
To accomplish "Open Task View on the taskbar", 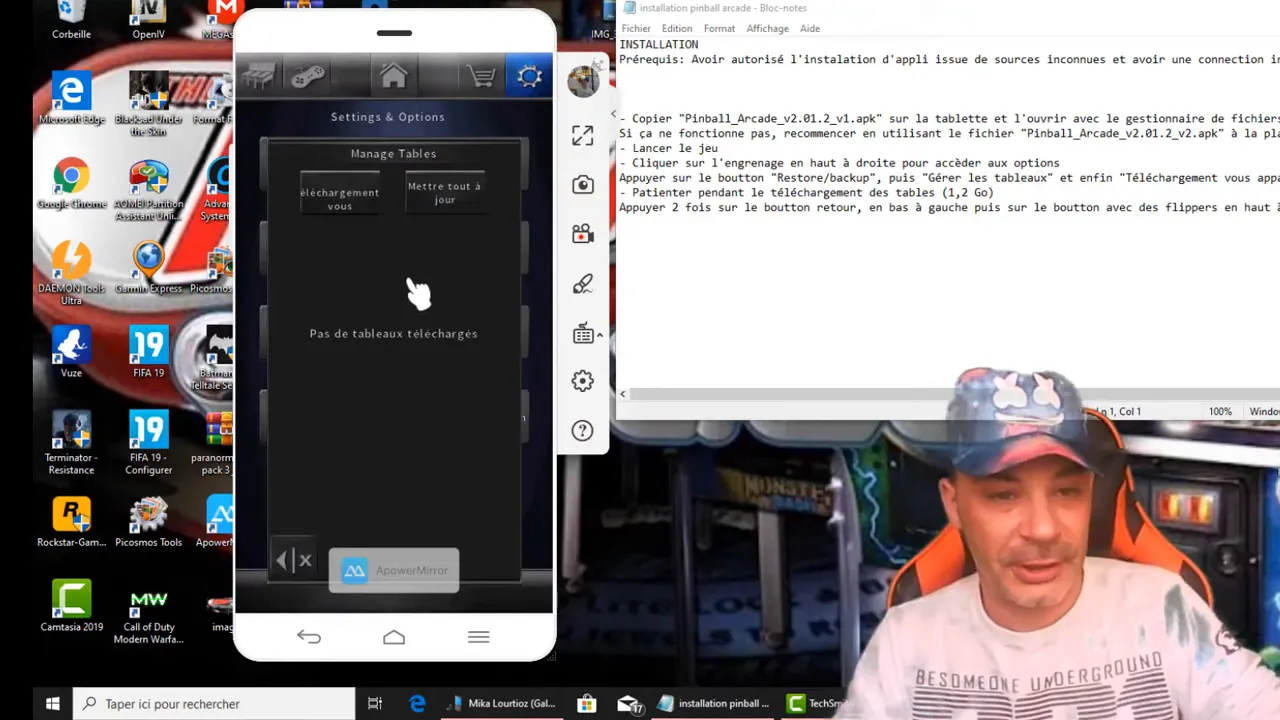I will click(375, 704).
